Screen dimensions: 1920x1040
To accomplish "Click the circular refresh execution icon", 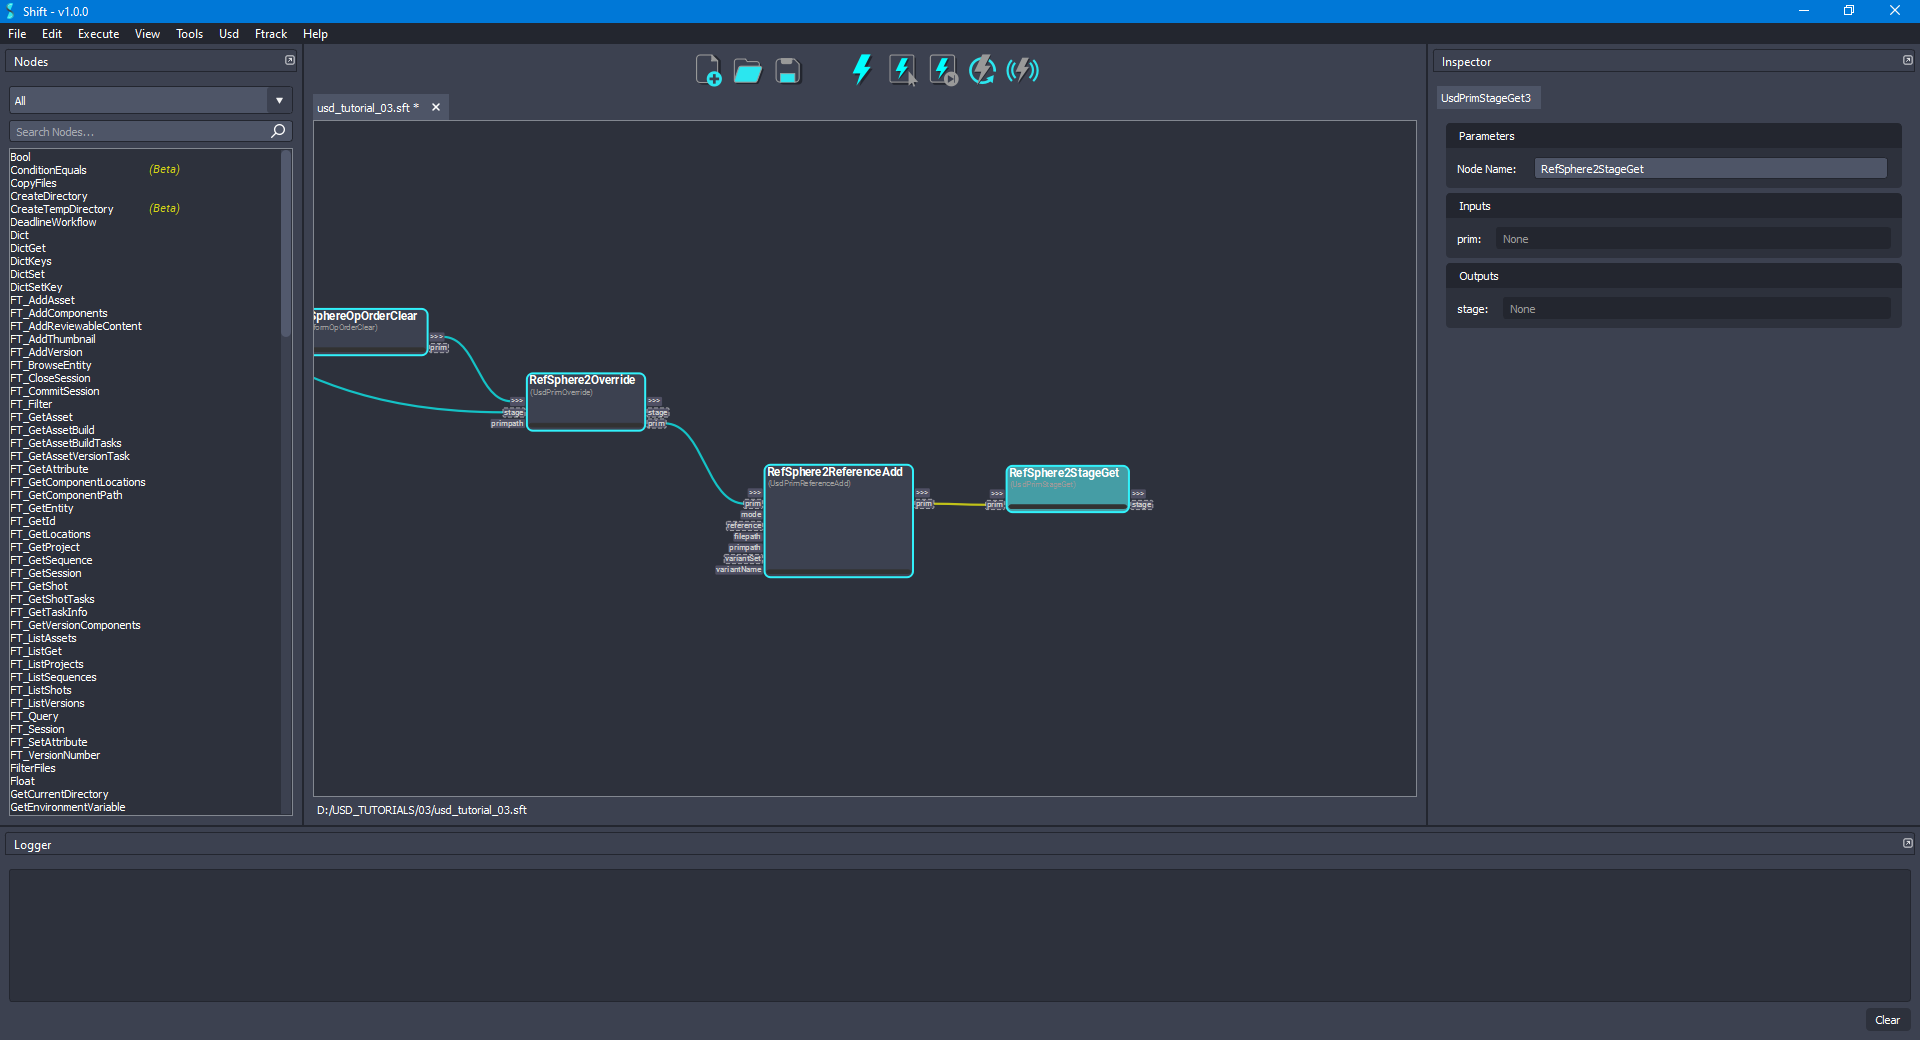I will tap(982, 70).
